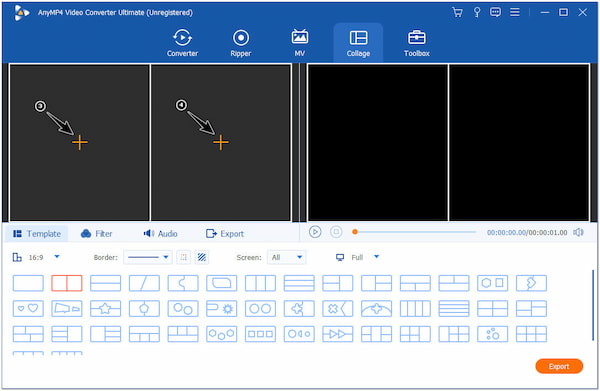Choose the four horizontal rows template
The height and width of the screenshot is (391, 600).
pos(454,308)
